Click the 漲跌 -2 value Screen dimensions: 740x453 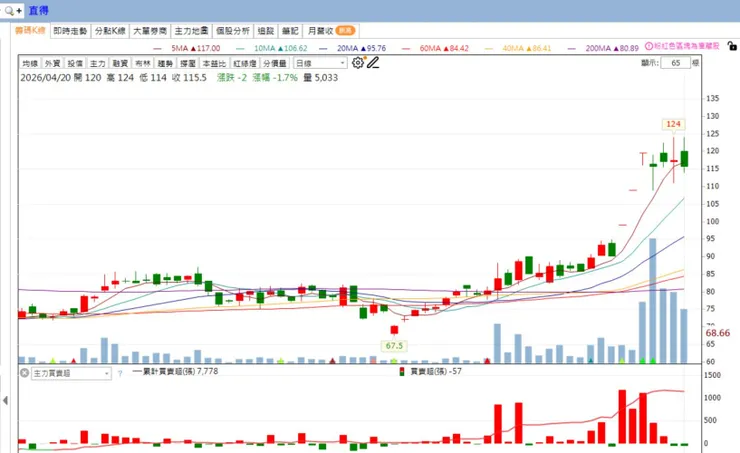point(232,77)
